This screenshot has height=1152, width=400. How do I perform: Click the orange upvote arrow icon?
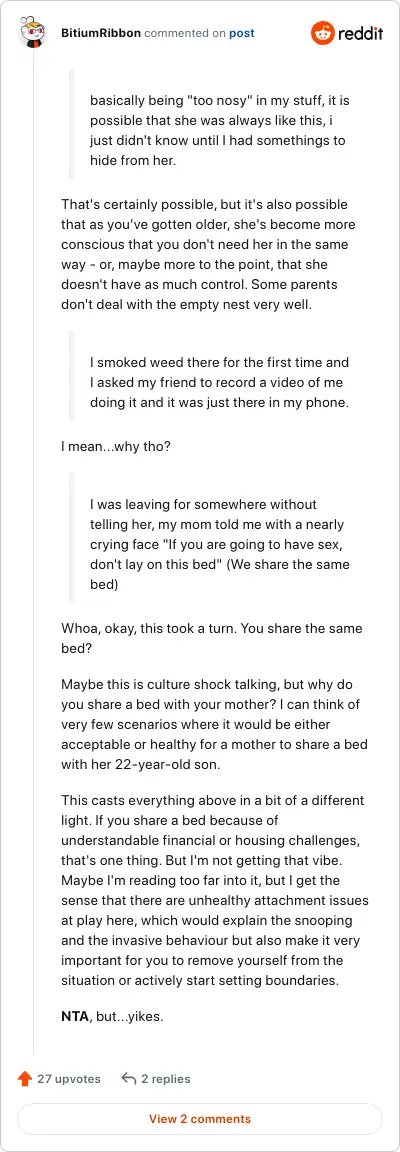pos(24,1079)
